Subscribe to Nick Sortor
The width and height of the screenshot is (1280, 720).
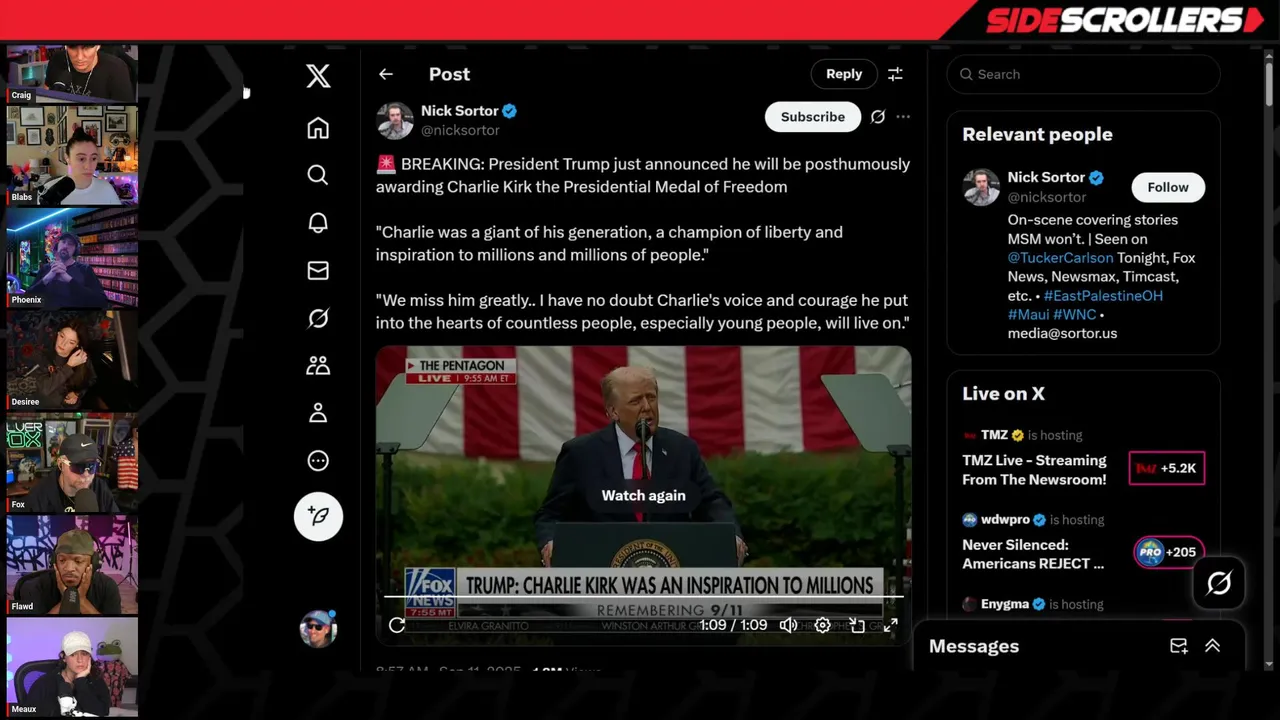tap(813, 117)
